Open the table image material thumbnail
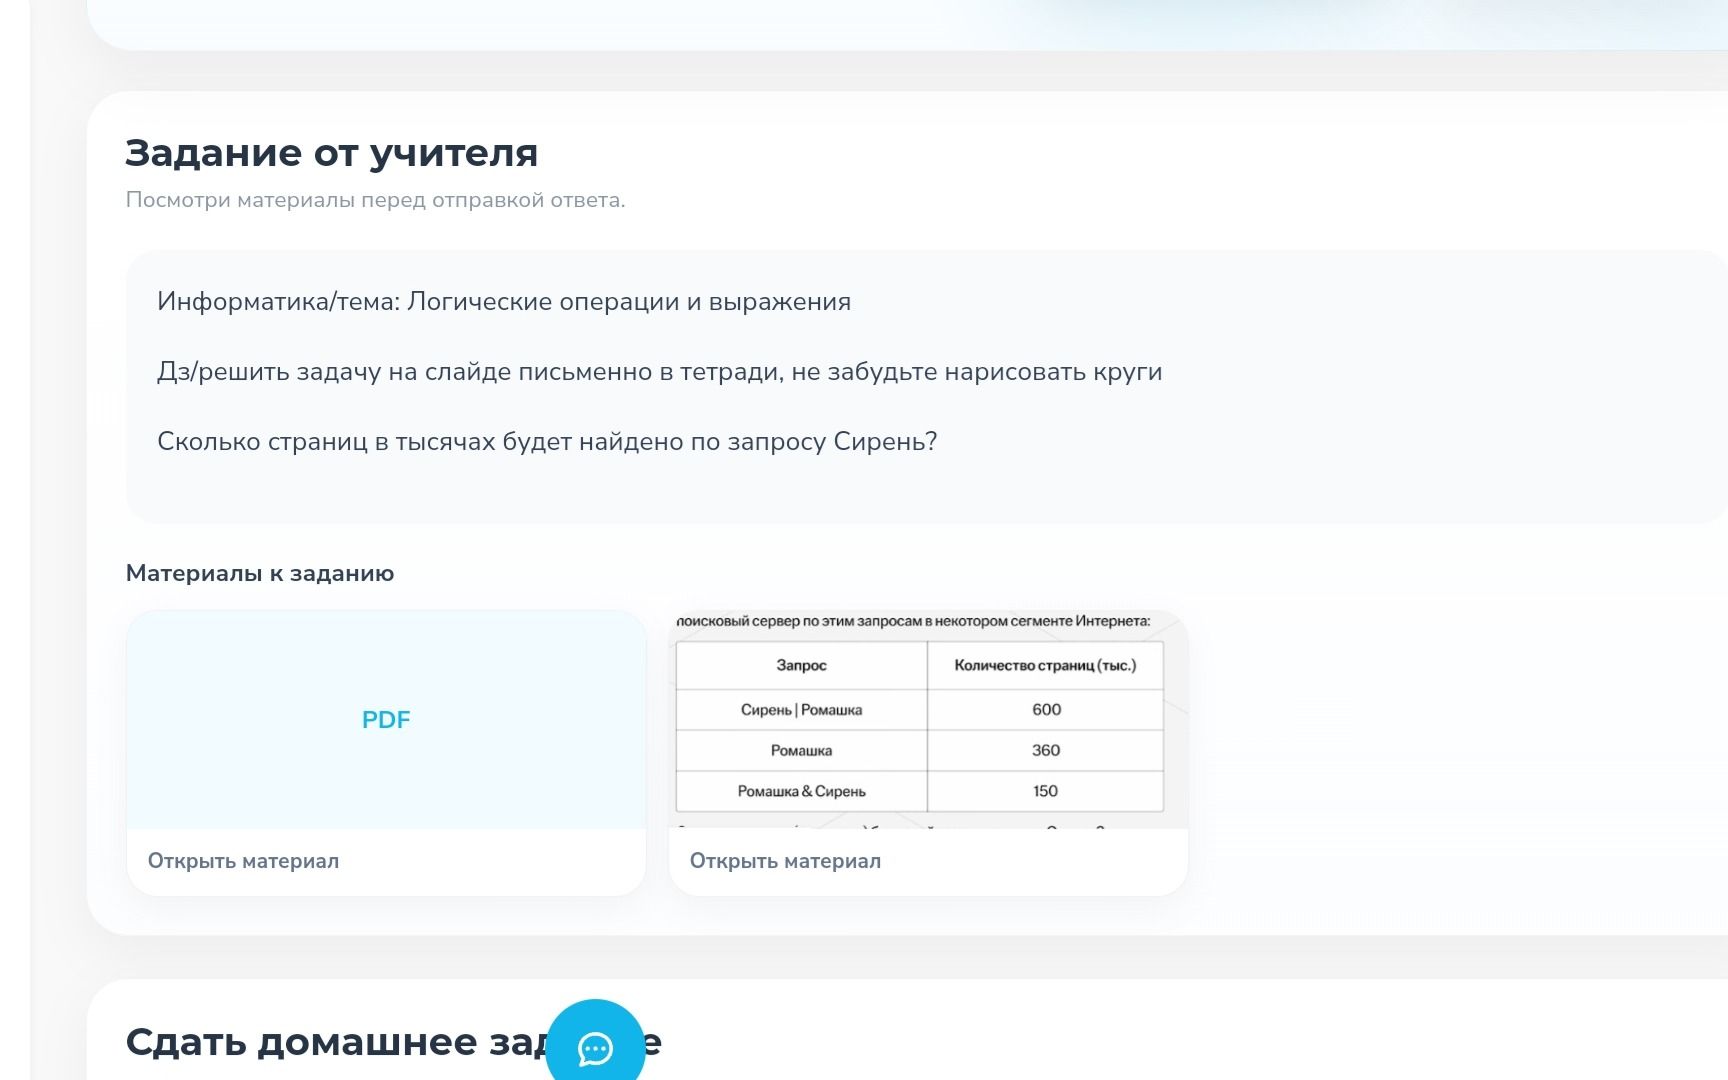 (928, 720)
